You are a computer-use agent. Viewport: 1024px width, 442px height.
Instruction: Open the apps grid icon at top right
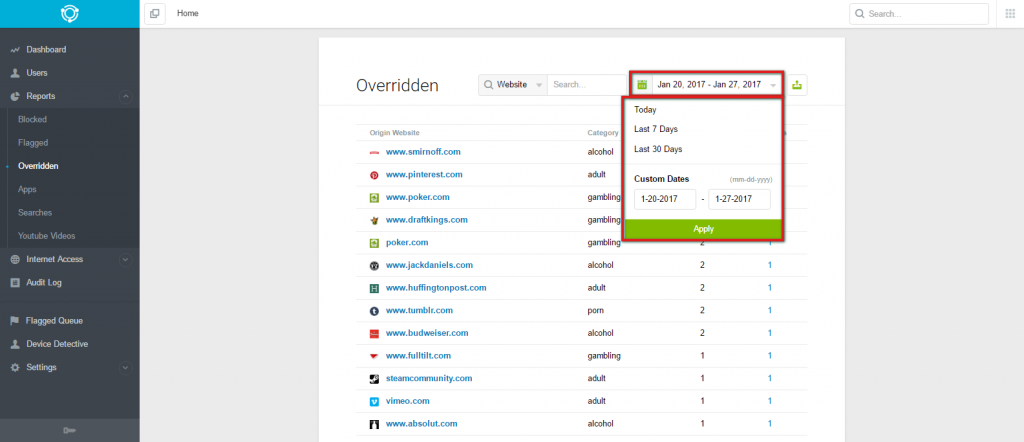tap(1010, 14)
